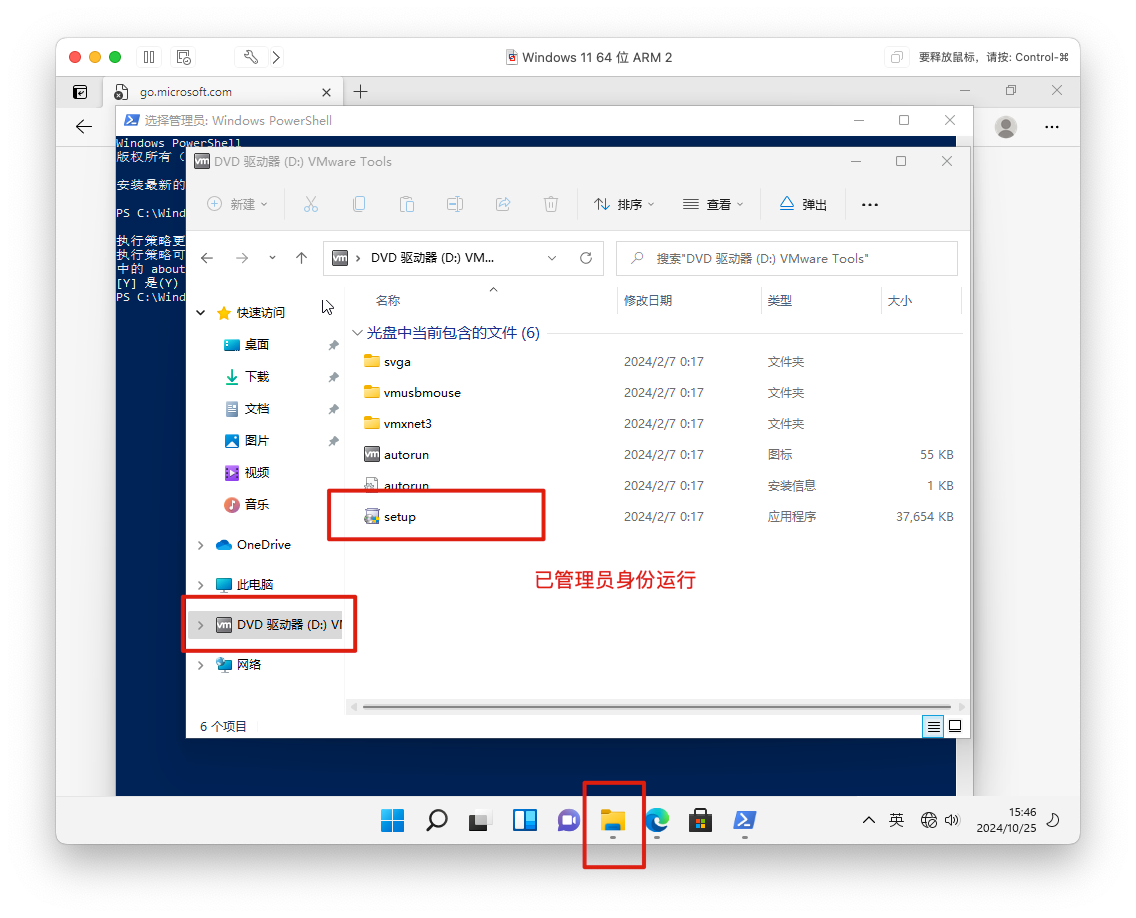Viewport: 1136px width, 918px height.
Task: Click the volume speaker tray icon
Action: pos(952,820)
